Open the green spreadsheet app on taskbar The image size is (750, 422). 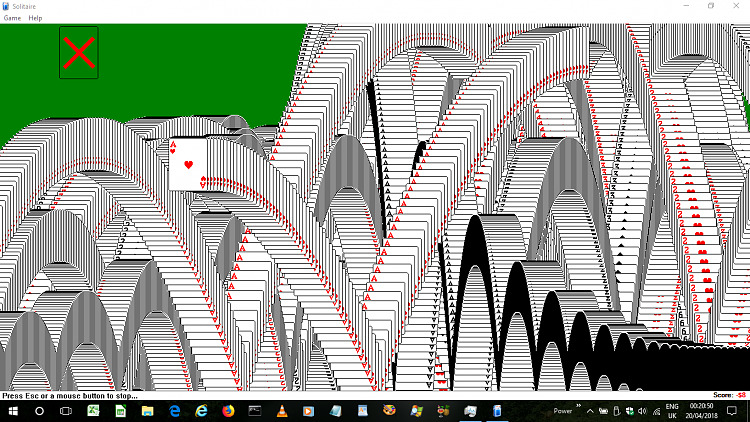pyautogui.click(x=121, y=411)
